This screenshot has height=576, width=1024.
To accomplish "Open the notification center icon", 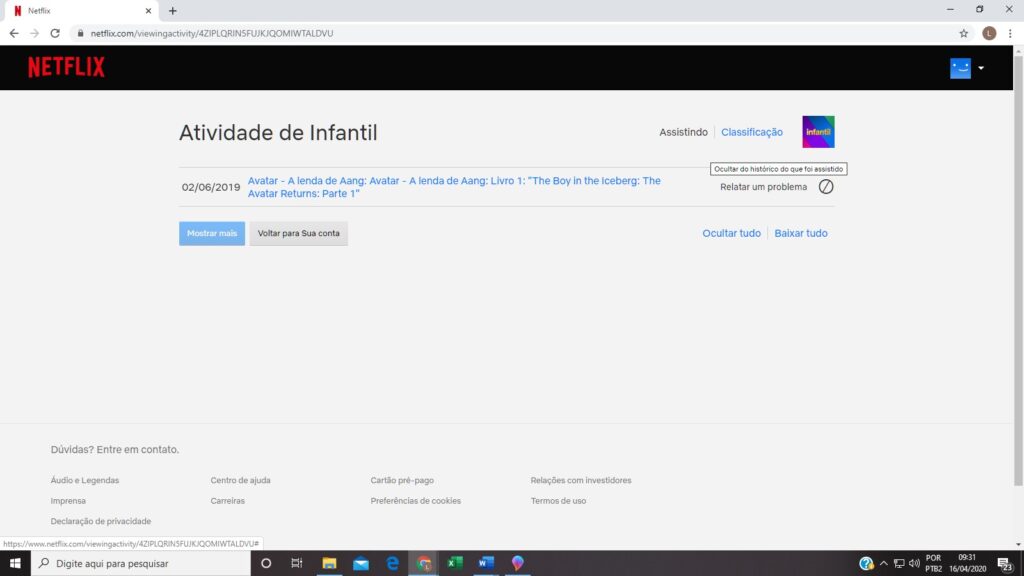I will pyautogui.click(x=1006, y=564).
